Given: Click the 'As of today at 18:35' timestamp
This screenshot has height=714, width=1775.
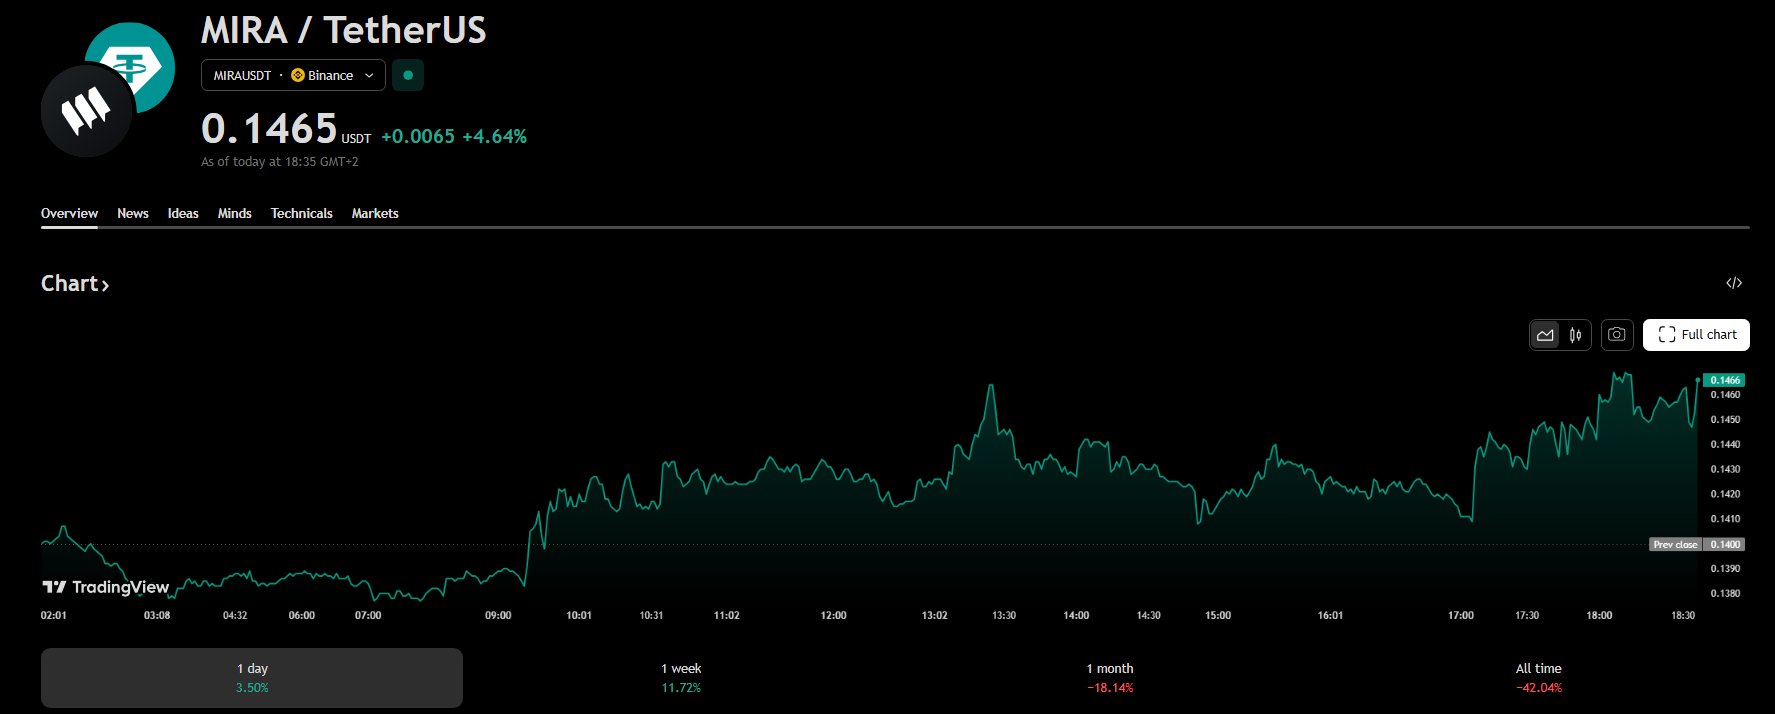Looking at the screenshot, I should (280, 161).
